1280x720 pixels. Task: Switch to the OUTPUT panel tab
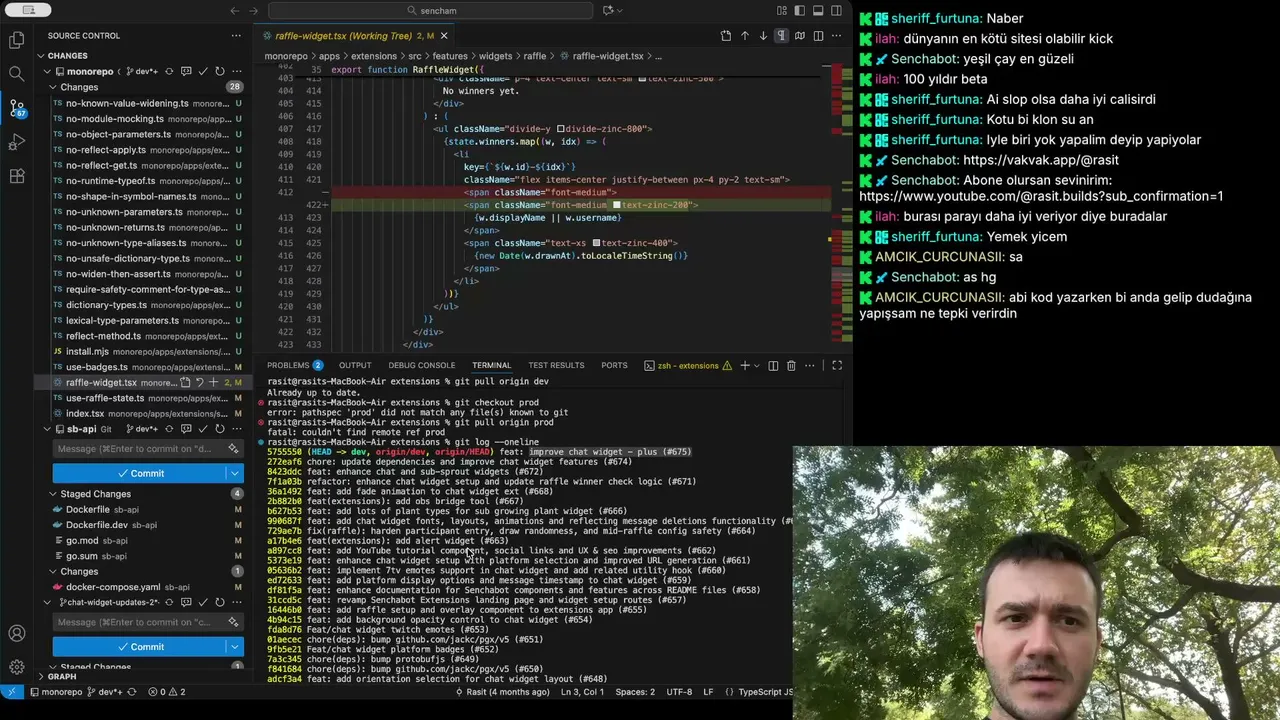click(x=355, y=366)
